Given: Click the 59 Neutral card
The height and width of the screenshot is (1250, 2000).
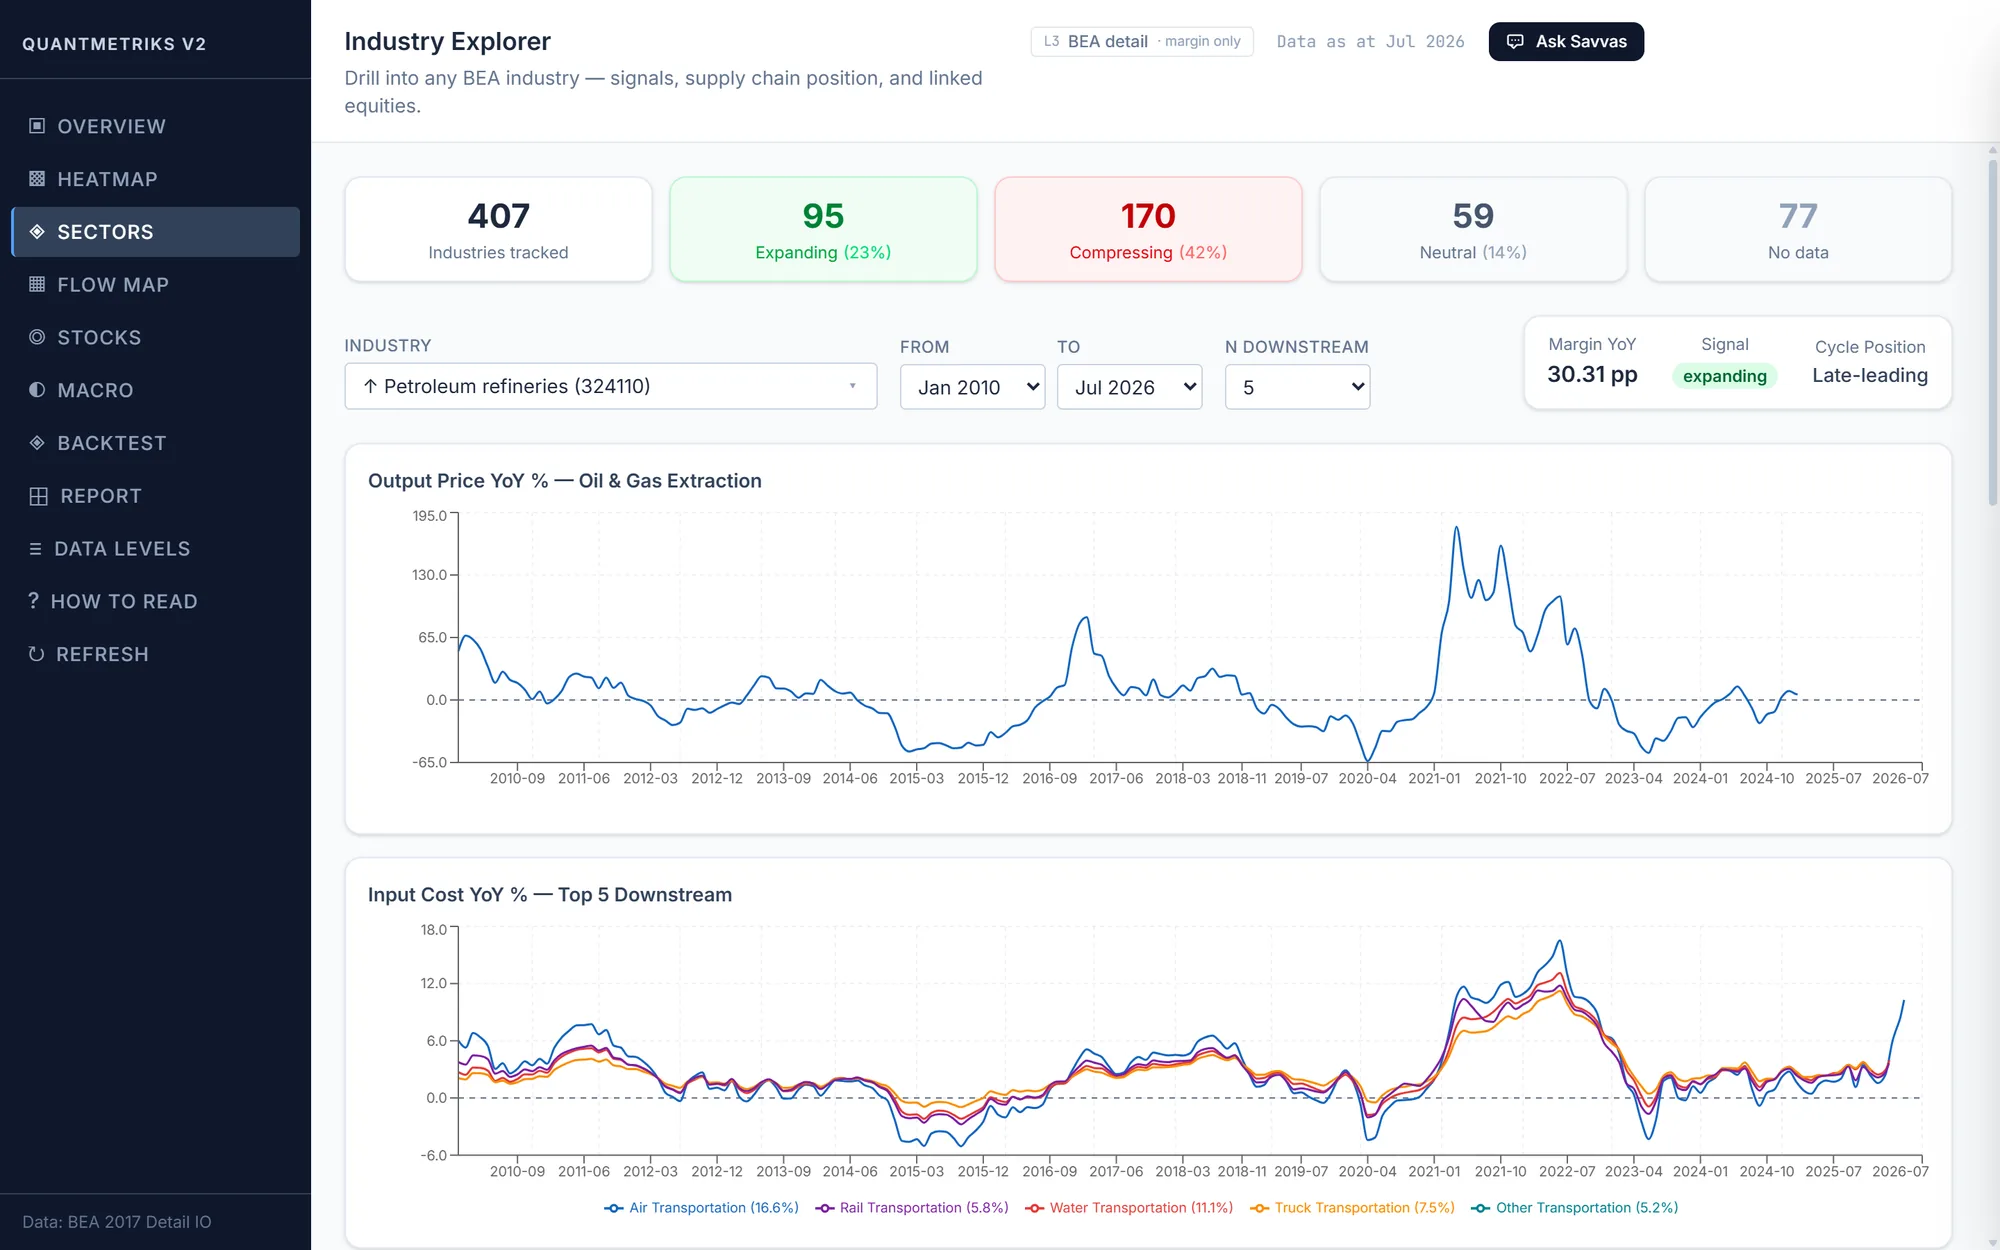Looking at the screenshot, I should click(x=1473, y=230).
